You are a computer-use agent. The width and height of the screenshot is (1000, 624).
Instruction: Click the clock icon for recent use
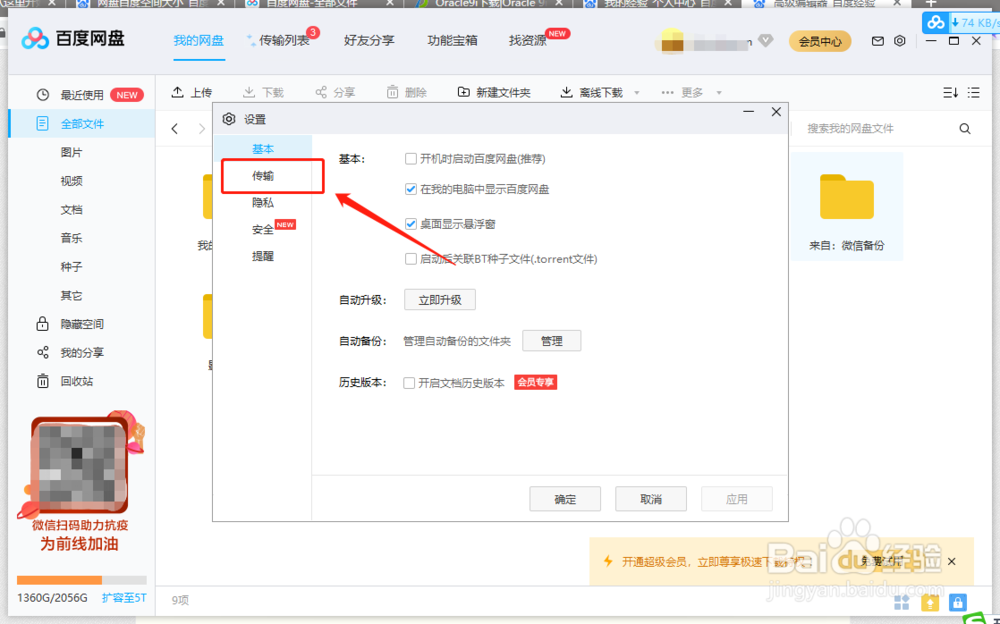(x=43, y=95)
